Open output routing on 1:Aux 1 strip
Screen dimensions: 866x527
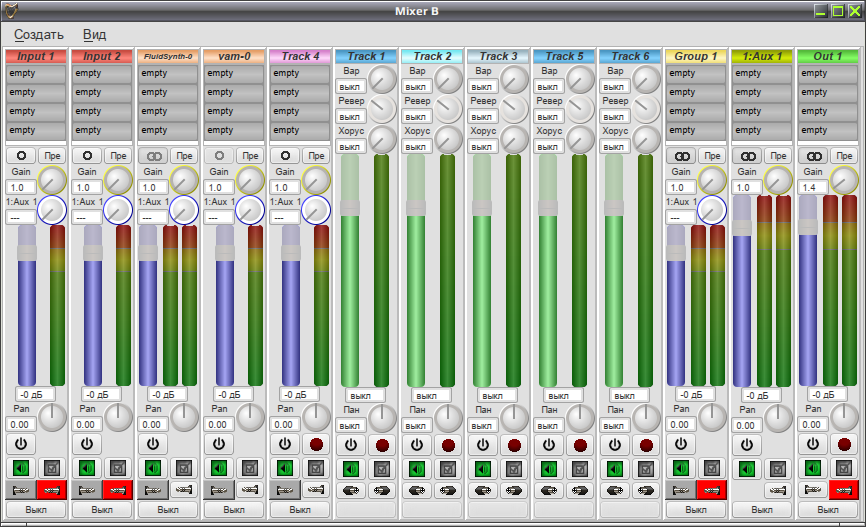click(778, 490)
